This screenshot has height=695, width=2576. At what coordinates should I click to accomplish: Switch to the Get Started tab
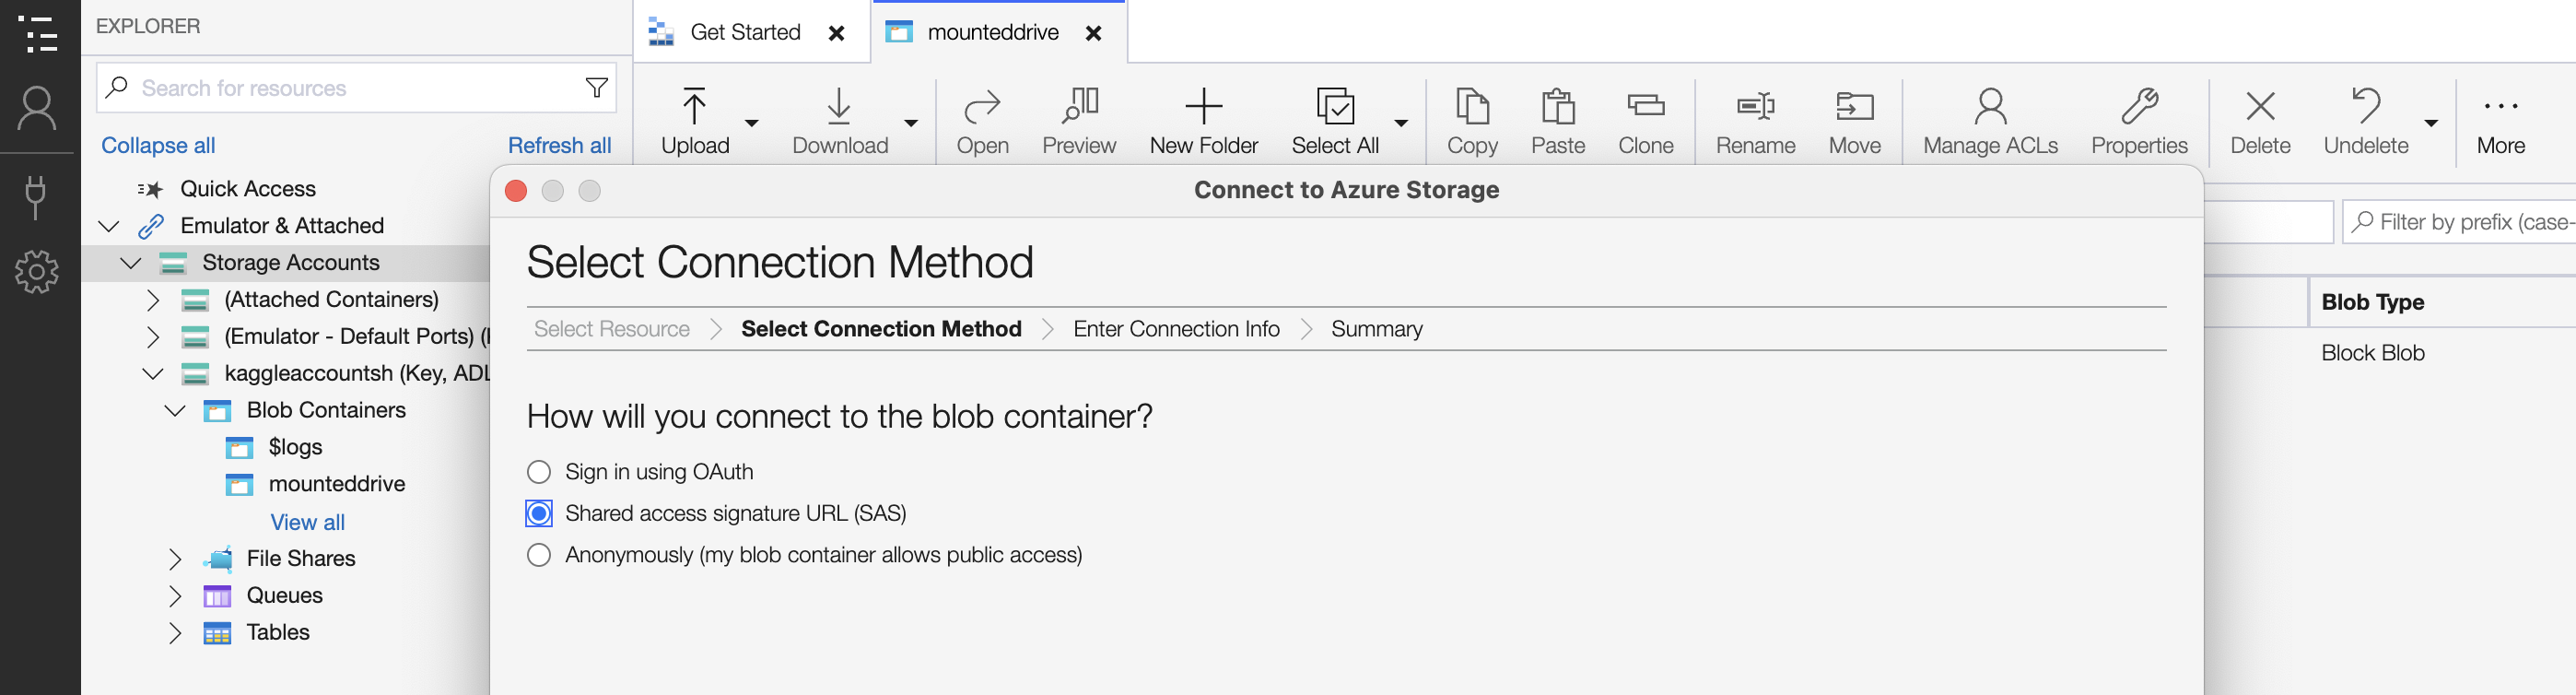[745, 32]
